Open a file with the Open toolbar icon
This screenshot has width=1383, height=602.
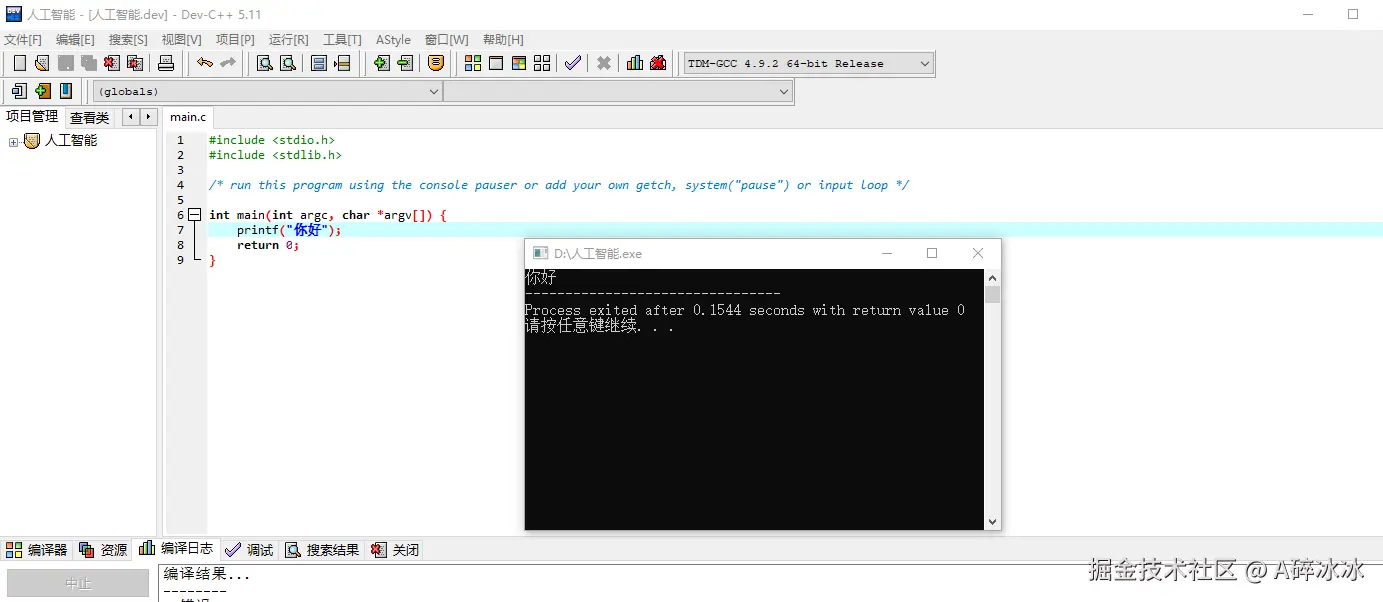(x=42, y=63)
